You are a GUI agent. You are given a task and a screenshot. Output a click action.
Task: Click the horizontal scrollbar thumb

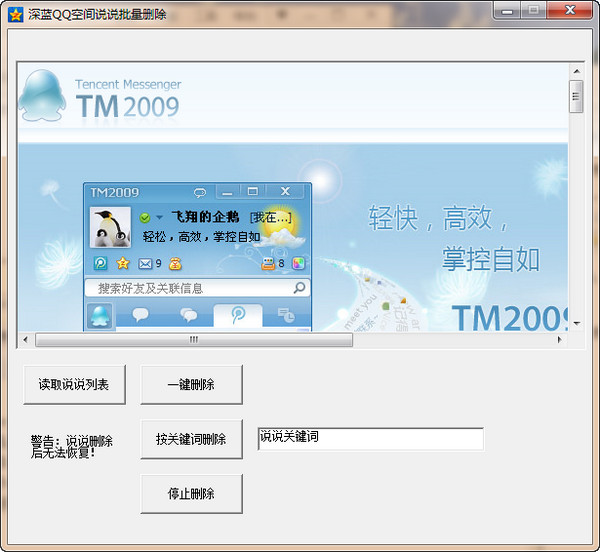click(x=194, y=340)
